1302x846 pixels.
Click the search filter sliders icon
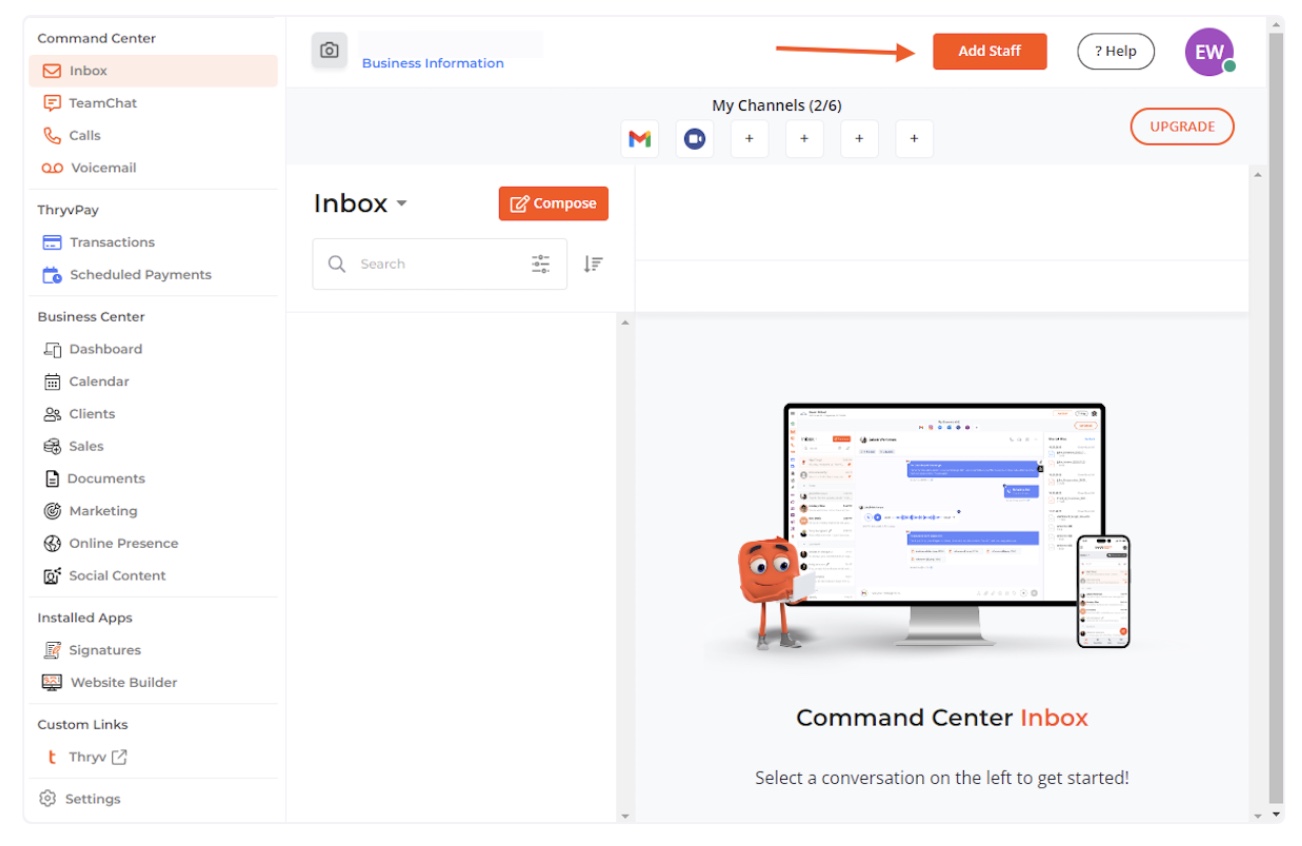541,264
